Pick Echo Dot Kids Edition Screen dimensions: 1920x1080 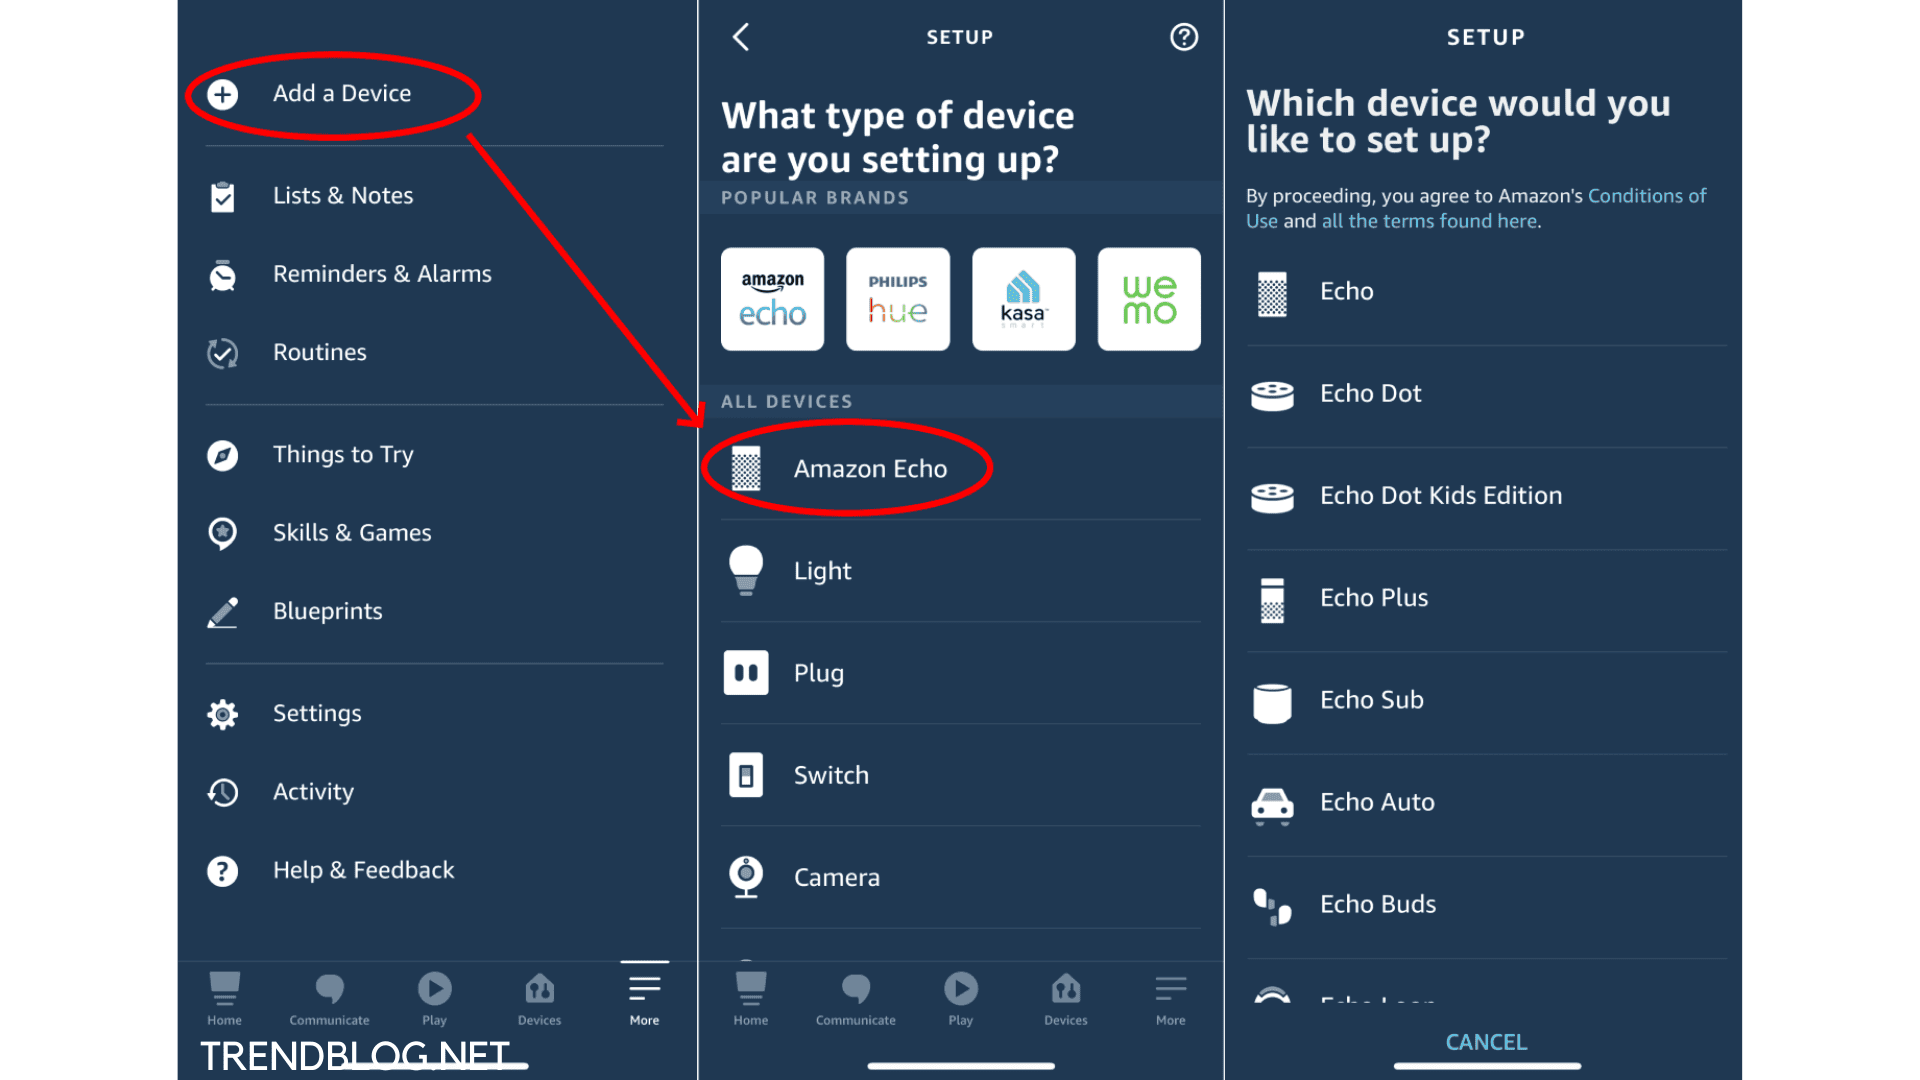click(x=1487, y=496)
